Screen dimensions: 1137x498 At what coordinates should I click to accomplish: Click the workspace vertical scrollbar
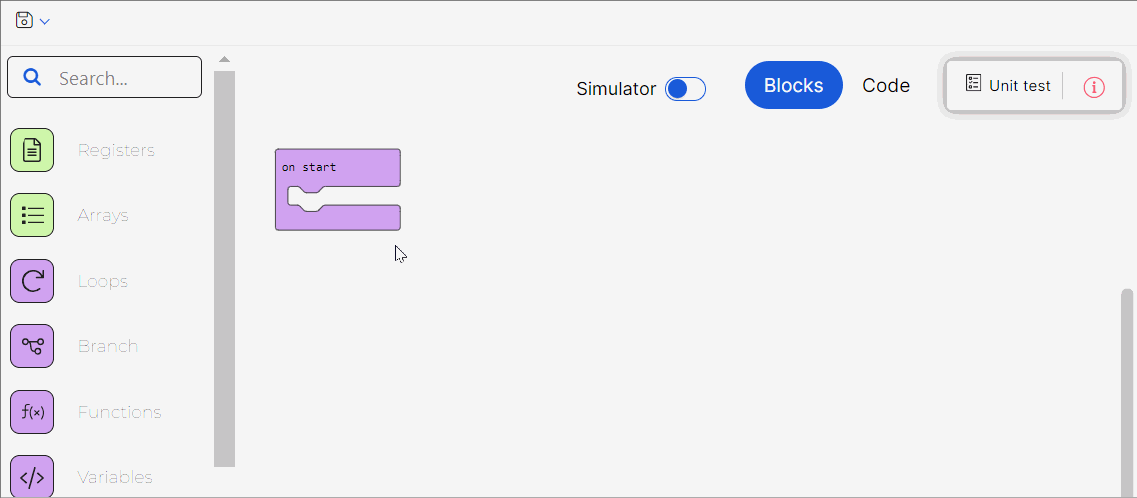click(x=1126, y=390)
